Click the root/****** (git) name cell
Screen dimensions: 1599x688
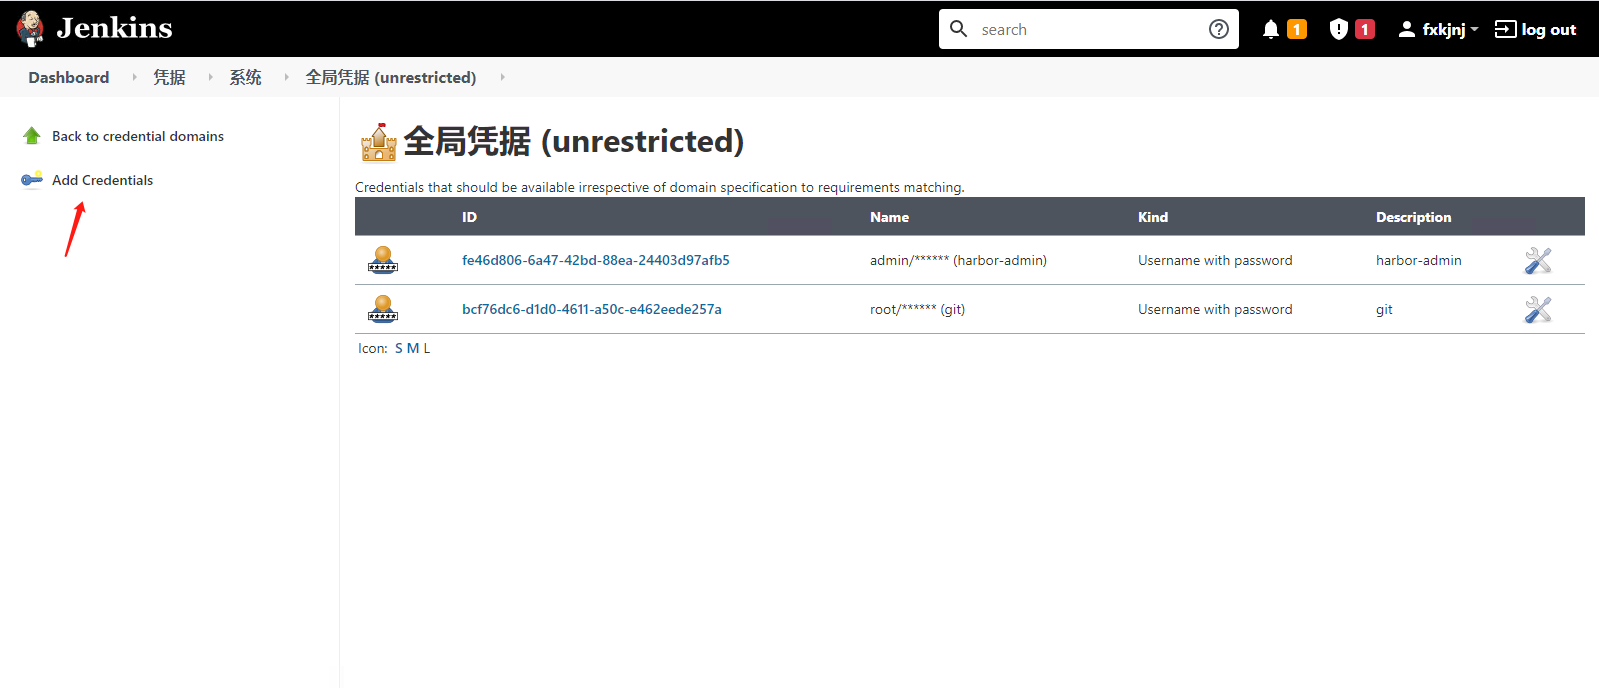pos(917,309)
